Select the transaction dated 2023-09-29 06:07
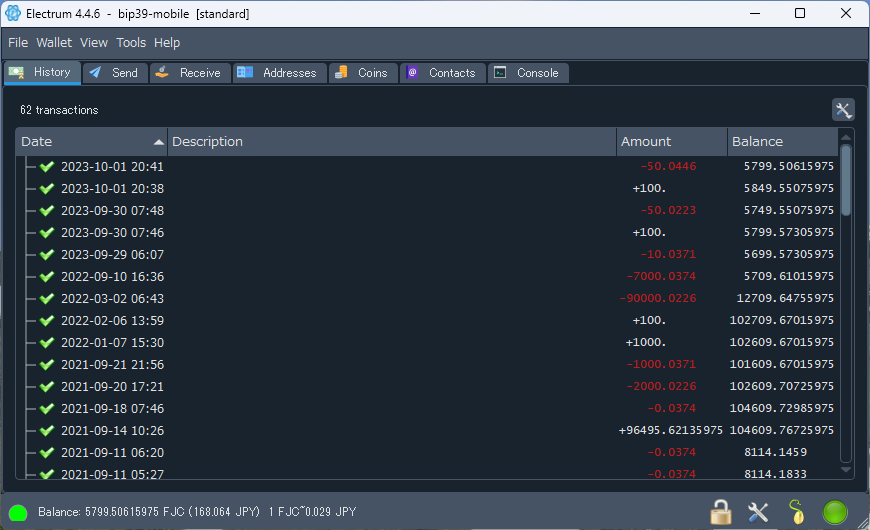The height and width of the screenshot is (530, 870). (x=427, y=255)
